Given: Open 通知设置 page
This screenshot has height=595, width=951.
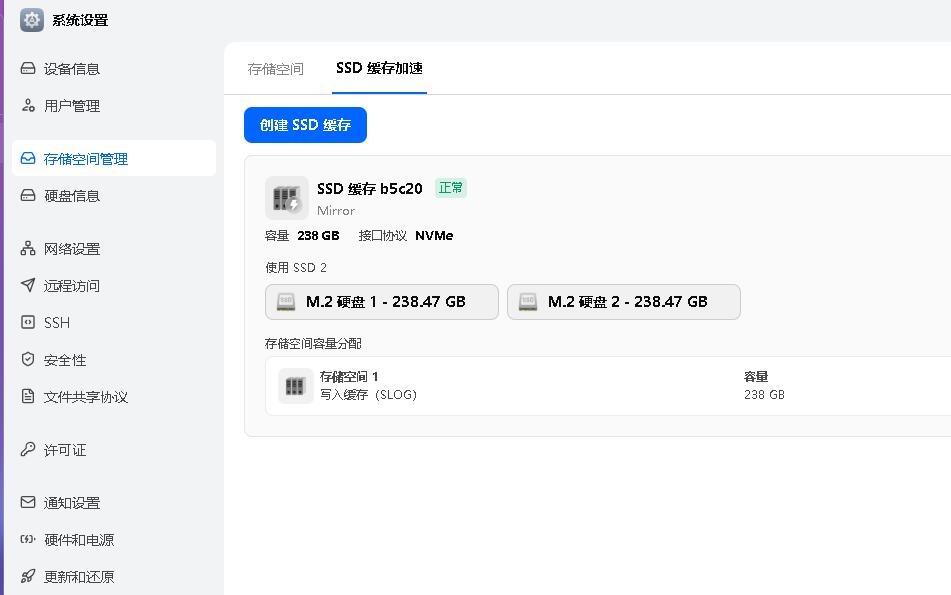Looking at the screenshot, I should point(113,503).
